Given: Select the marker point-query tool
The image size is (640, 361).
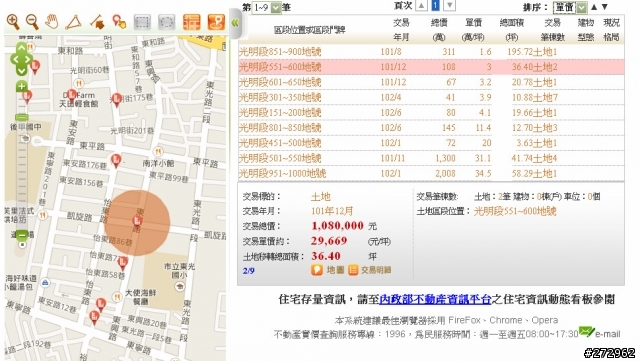Looking at the screenshot, I should click(x=119, y=22).
